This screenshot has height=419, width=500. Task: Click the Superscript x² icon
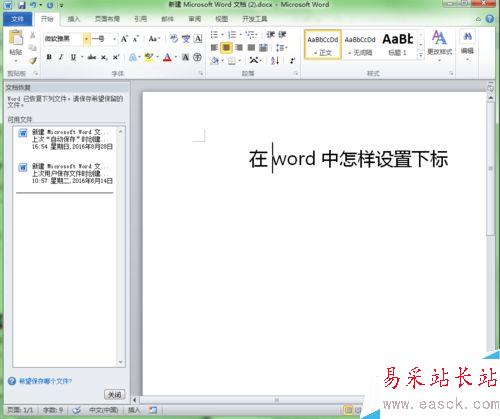[116, 57]
